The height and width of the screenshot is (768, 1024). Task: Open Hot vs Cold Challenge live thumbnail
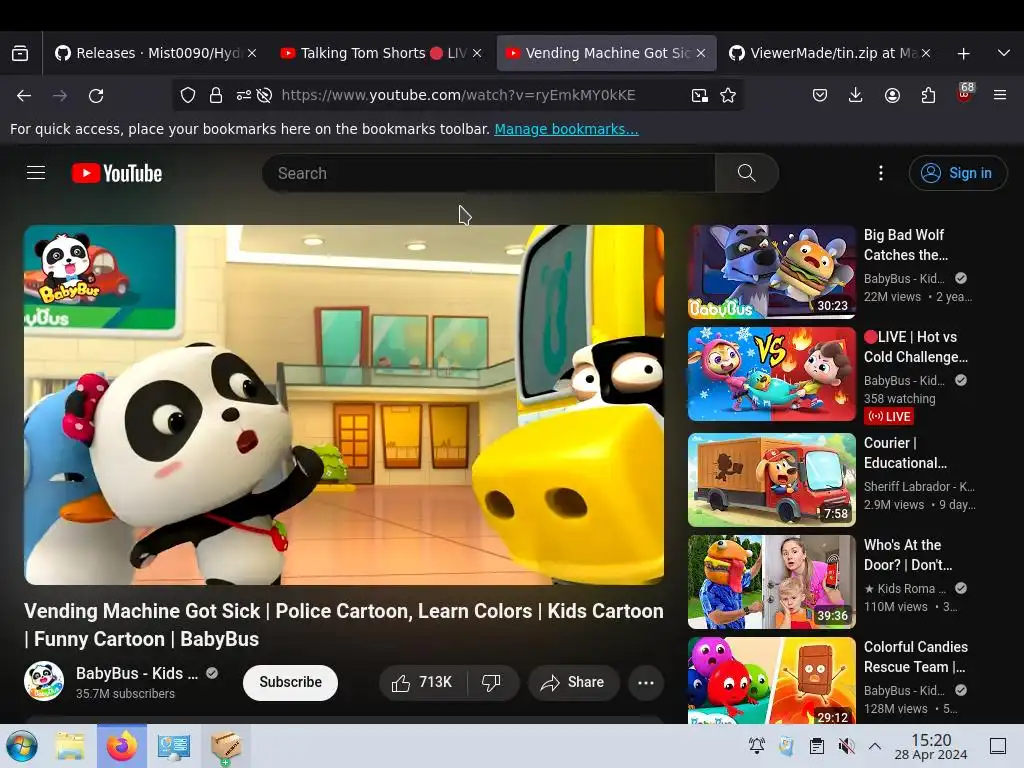[771, 374]
